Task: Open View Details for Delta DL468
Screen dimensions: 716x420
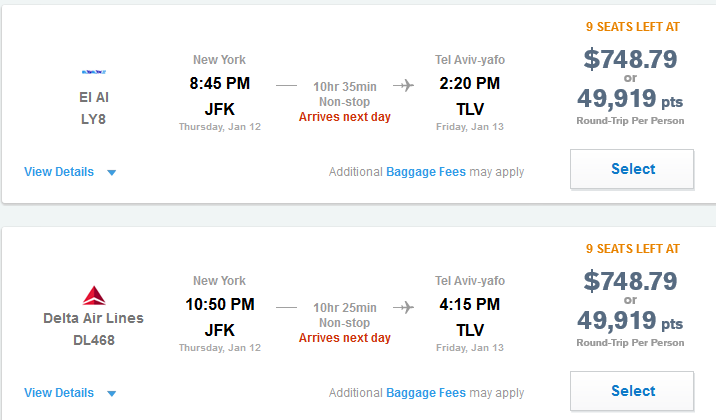Action: [x=59, y=393]
